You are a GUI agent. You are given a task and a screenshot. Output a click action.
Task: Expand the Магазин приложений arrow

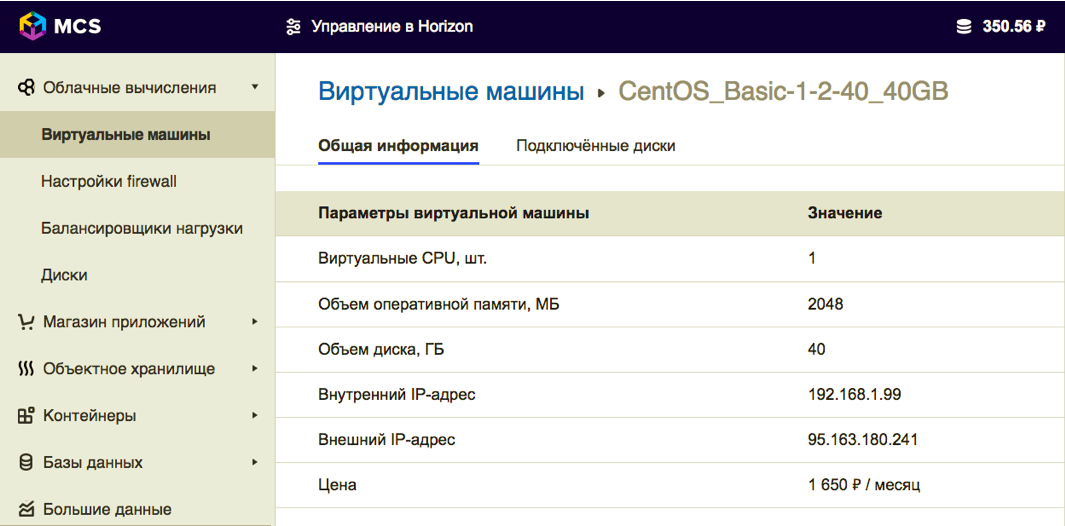[x=255, y=321]
